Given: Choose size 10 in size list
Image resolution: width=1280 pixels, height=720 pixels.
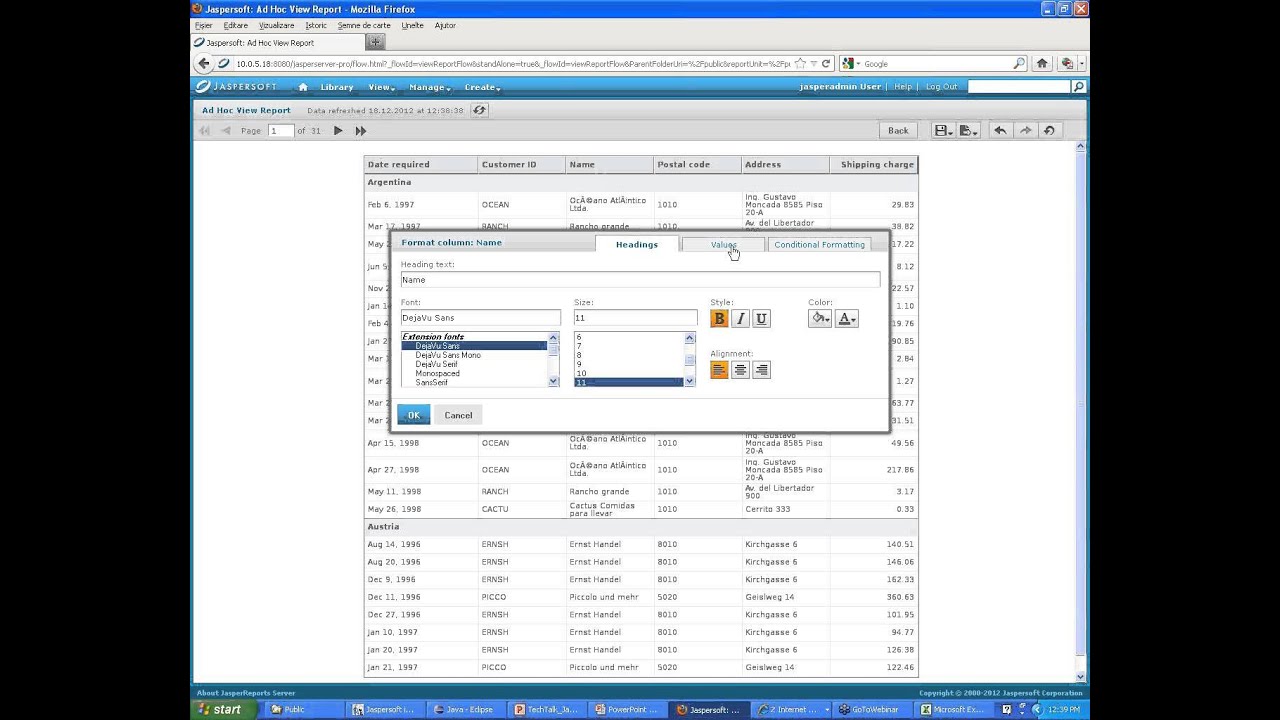Looking at the screenshot, I should point(581,373).
